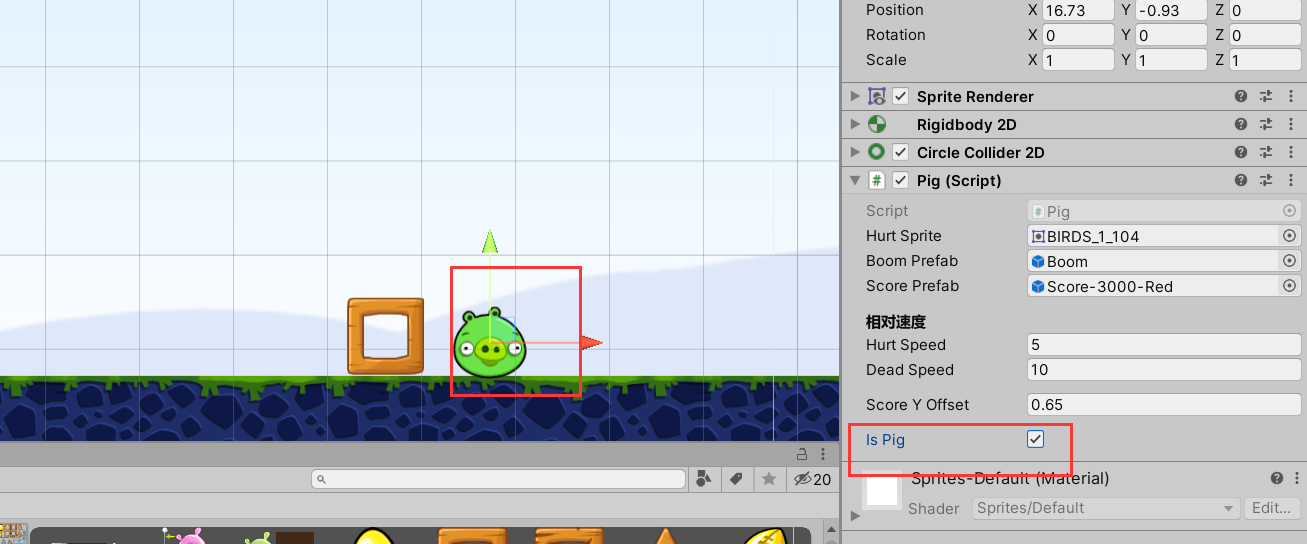Open help for Circle Collider 2D
Image resolution: width=1307 pixels, height=544 pixels.
coord(1241,153)
